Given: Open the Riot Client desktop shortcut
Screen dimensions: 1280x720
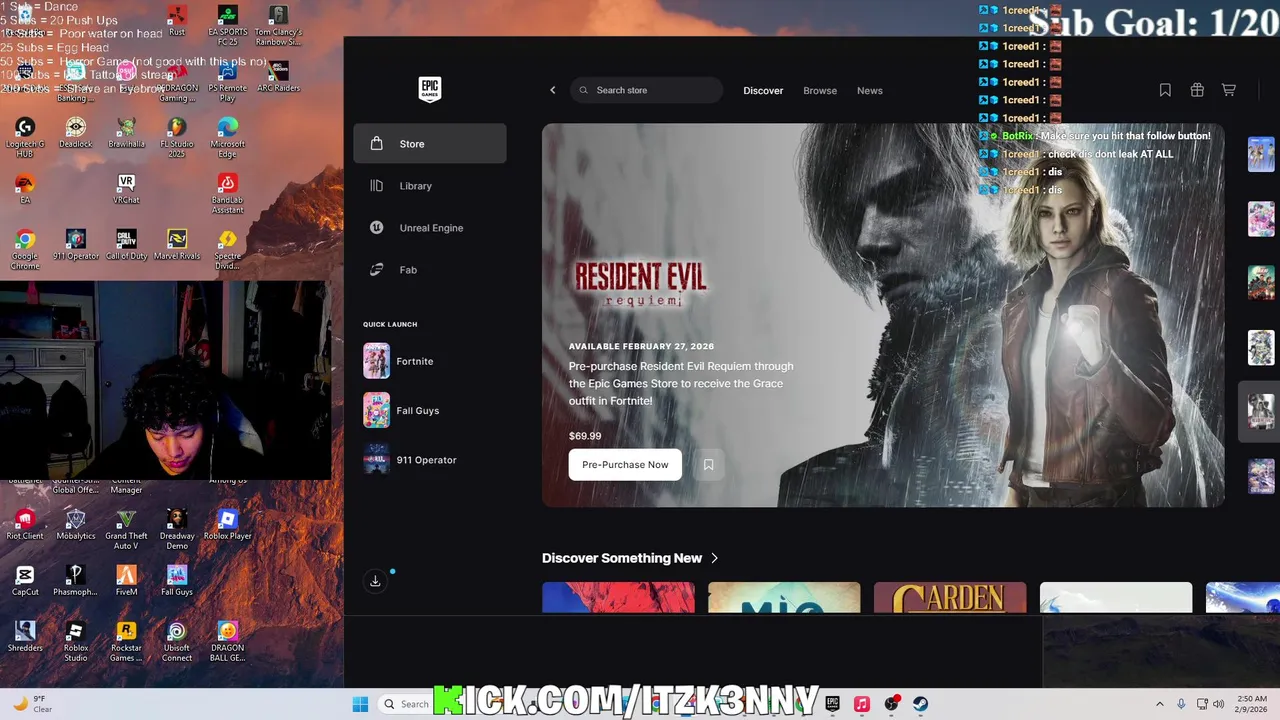Looking at the screenshot, I should 25,525.
